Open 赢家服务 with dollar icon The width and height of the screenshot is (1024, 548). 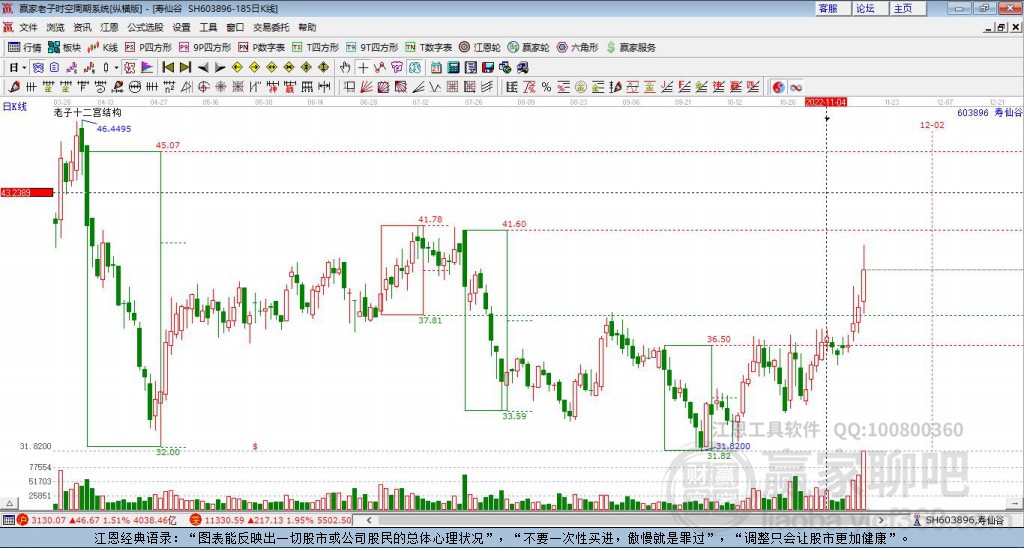pyautogui.click(x=631, y=47)
